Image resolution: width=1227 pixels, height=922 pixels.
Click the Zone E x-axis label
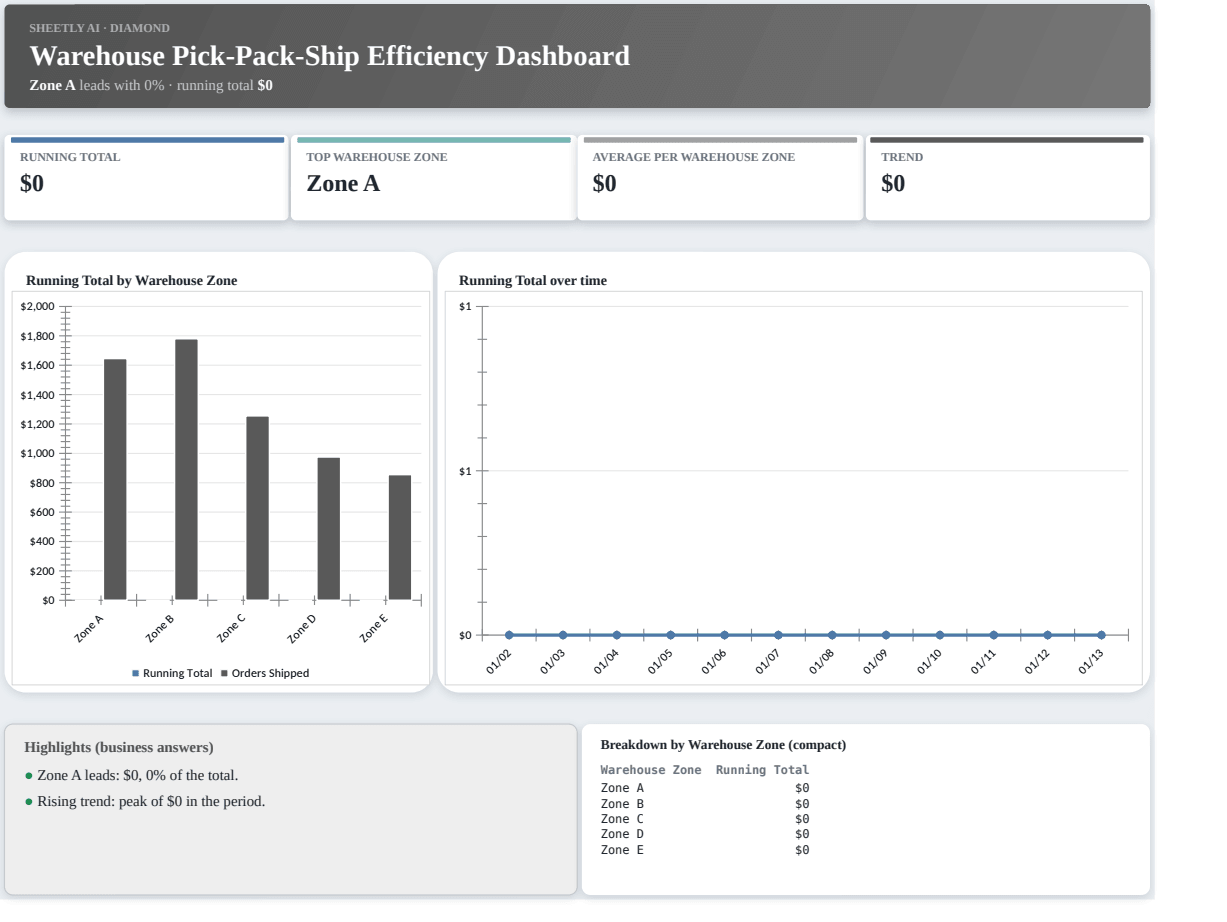(x=374, y=627)
